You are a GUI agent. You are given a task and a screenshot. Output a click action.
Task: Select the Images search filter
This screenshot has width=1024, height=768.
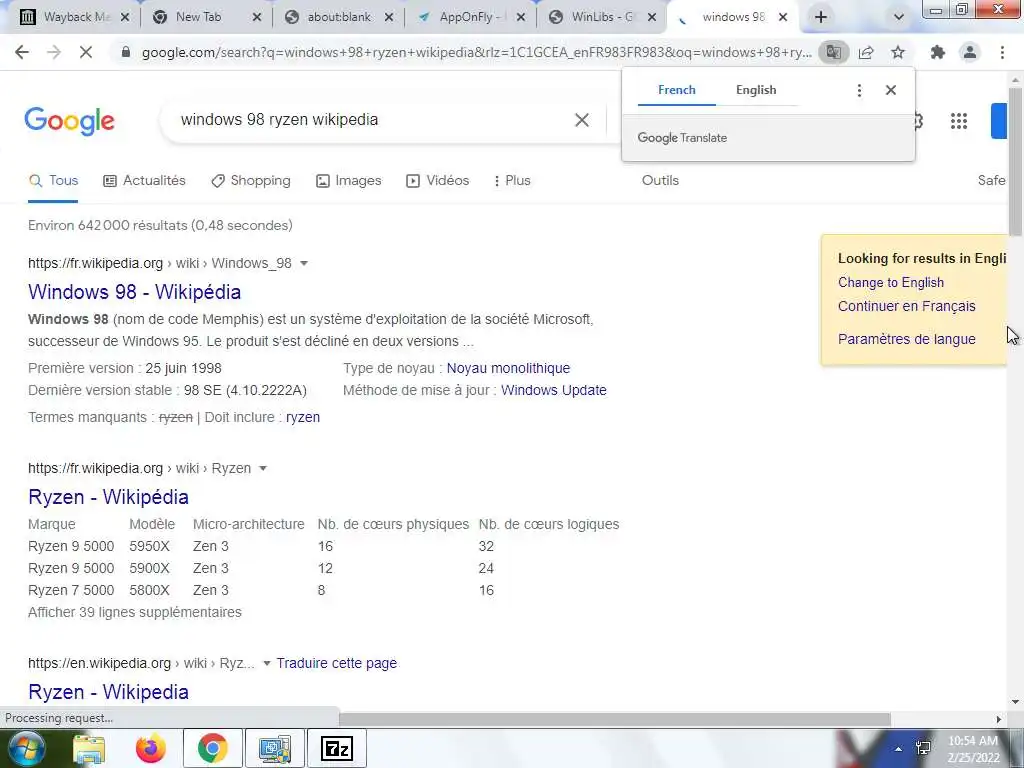point(349,181)
